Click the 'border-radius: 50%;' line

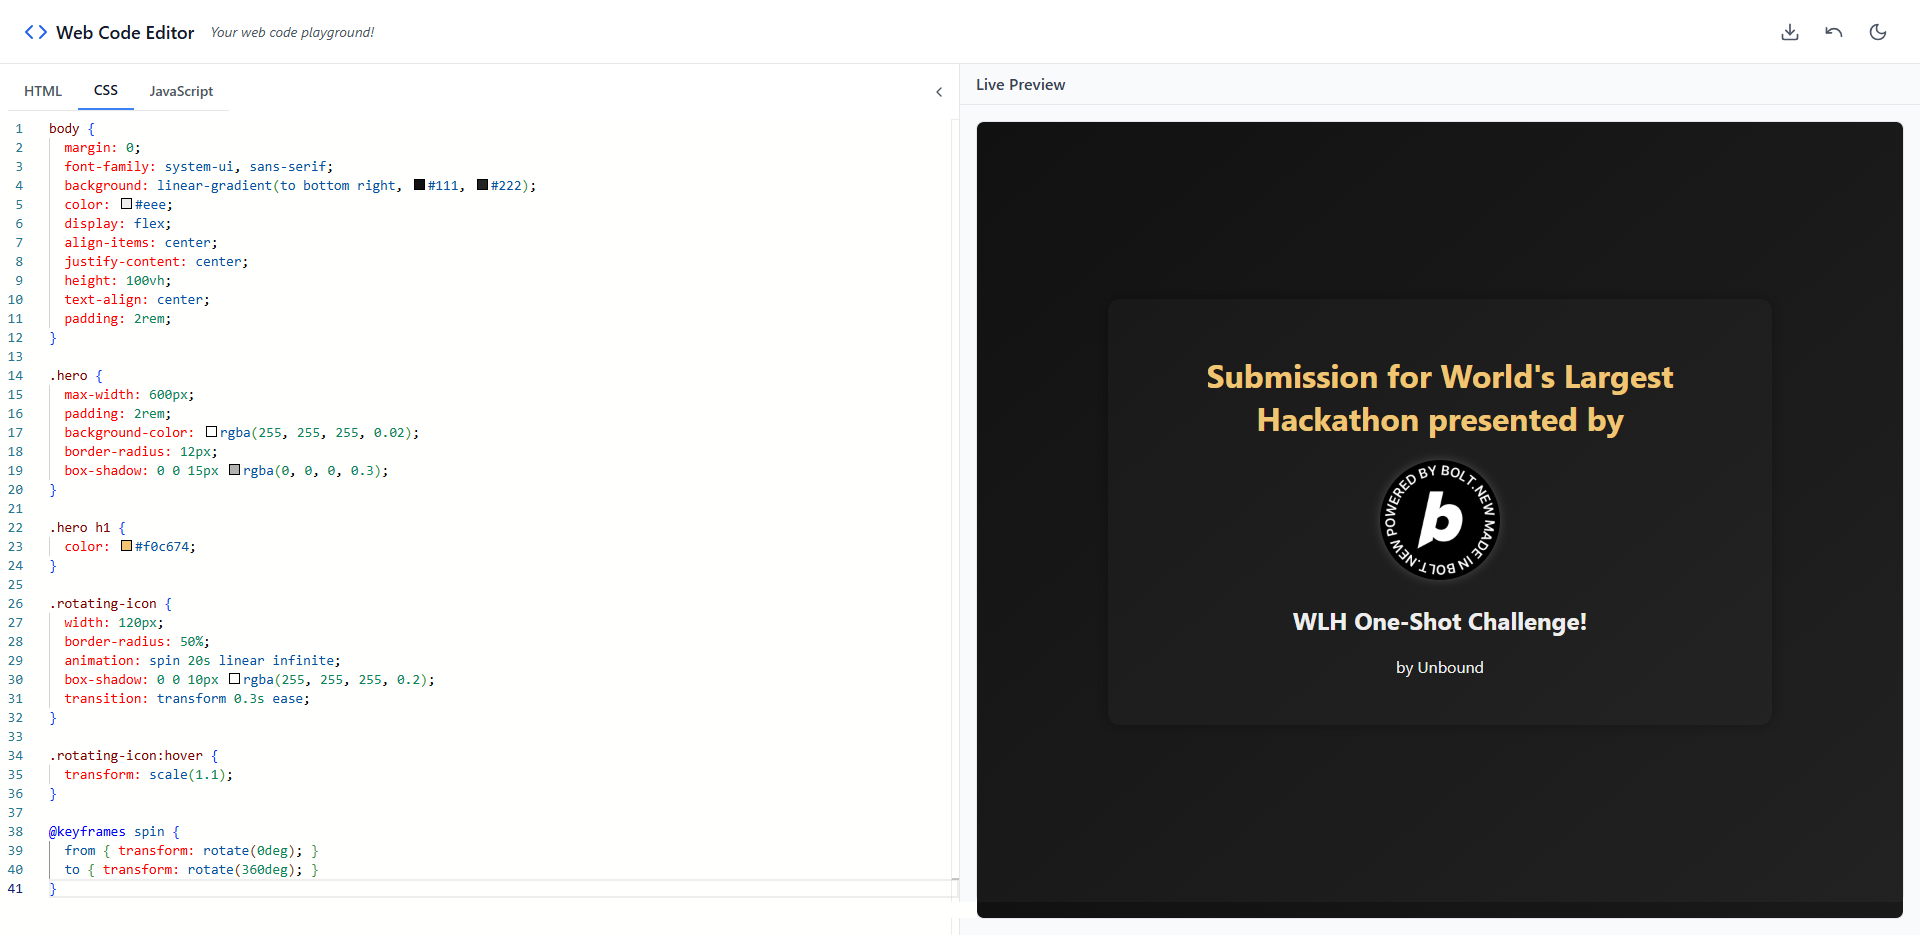[137, 641]
